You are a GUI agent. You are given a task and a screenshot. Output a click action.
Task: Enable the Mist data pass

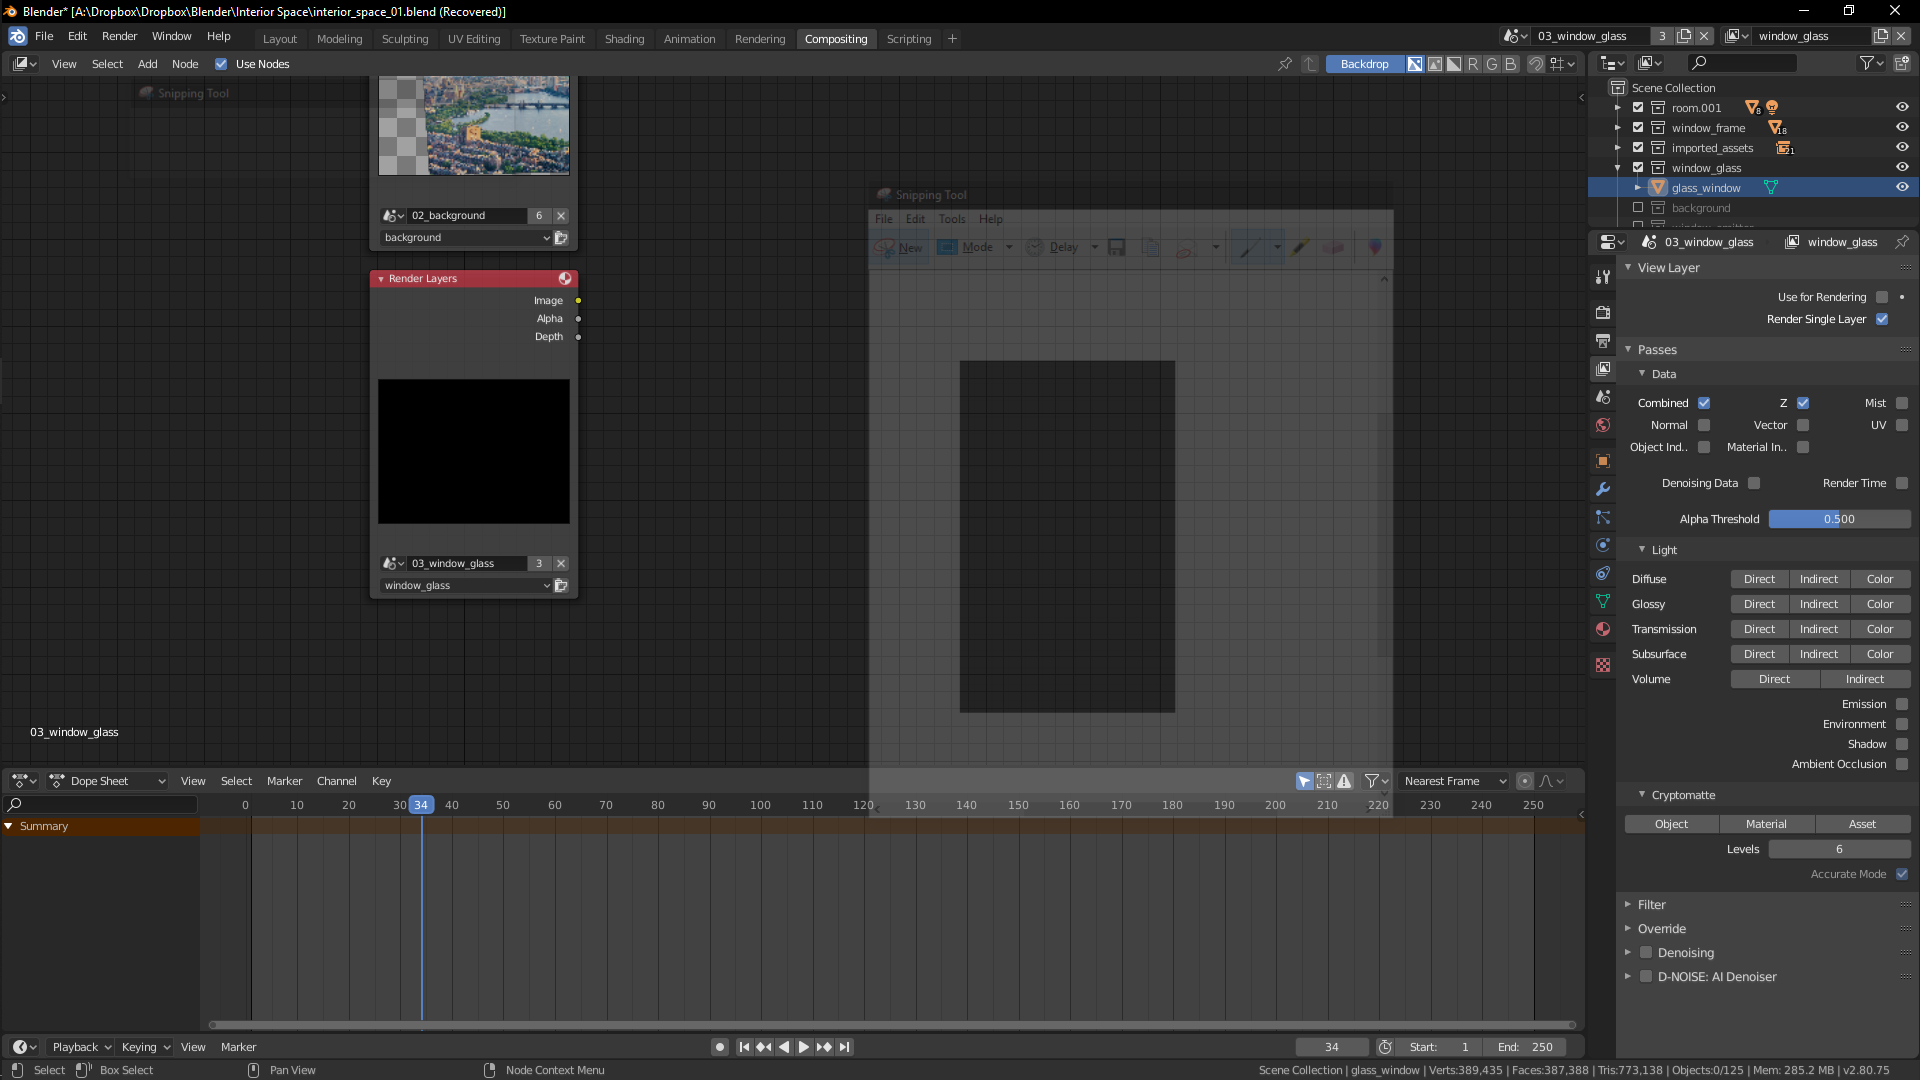click(x=1902, y=403)
